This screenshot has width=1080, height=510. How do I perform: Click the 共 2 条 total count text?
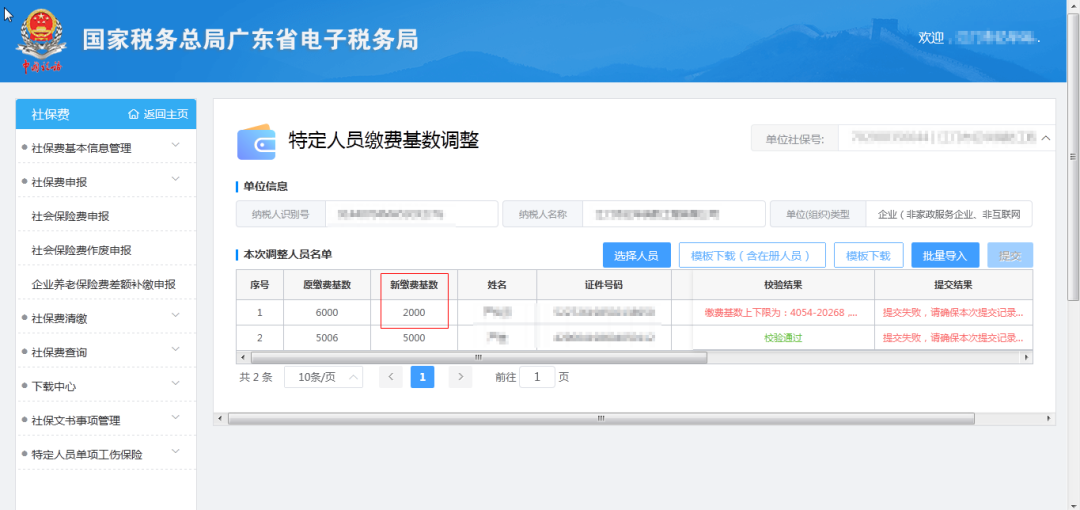point(256,378)
